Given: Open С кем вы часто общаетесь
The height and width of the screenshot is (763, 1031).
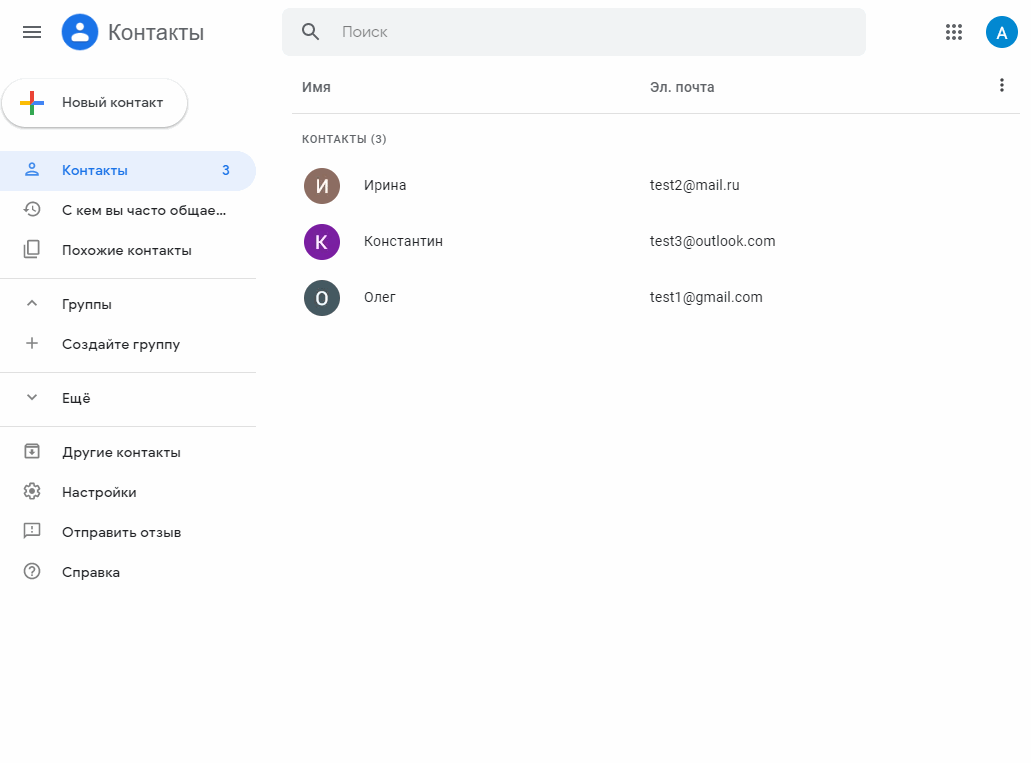Looking at the screenshot, I should click(128, 210).
